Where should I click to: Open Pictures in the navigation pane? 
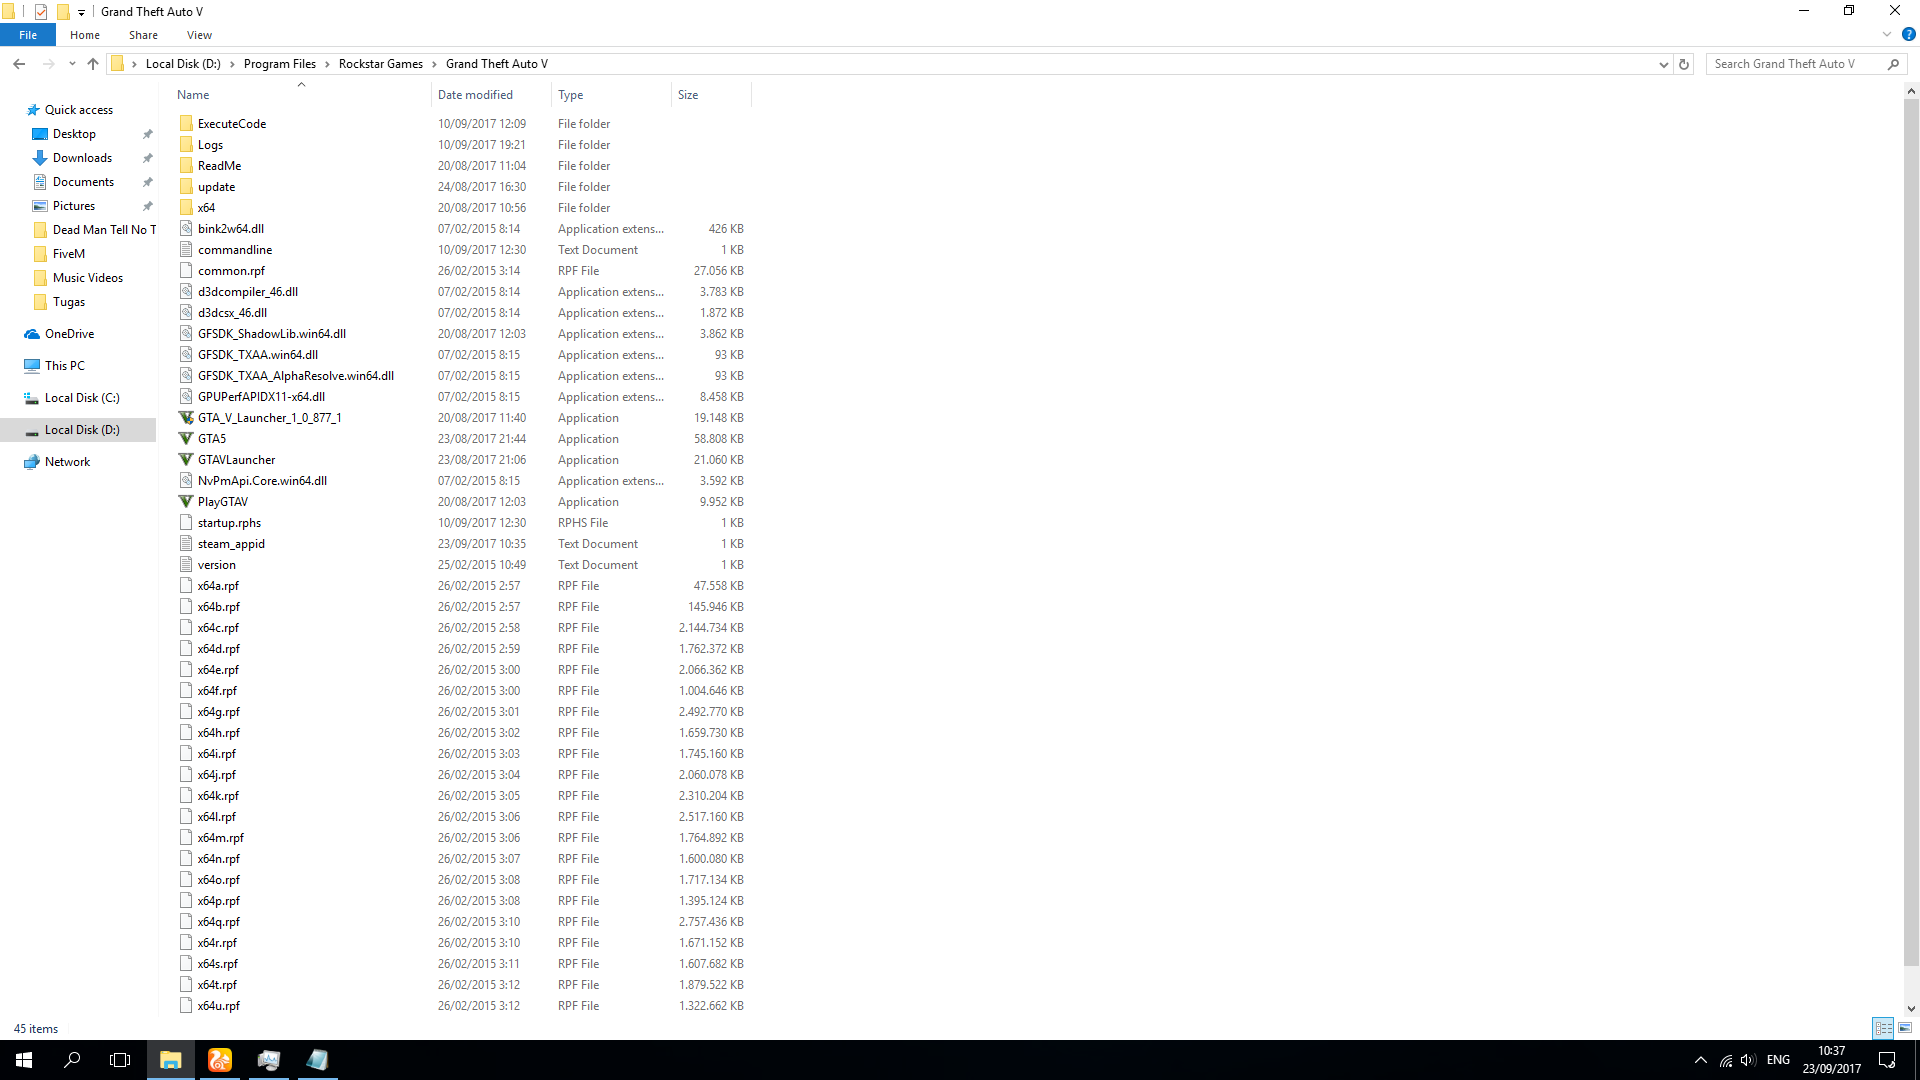tap(74, 206)
